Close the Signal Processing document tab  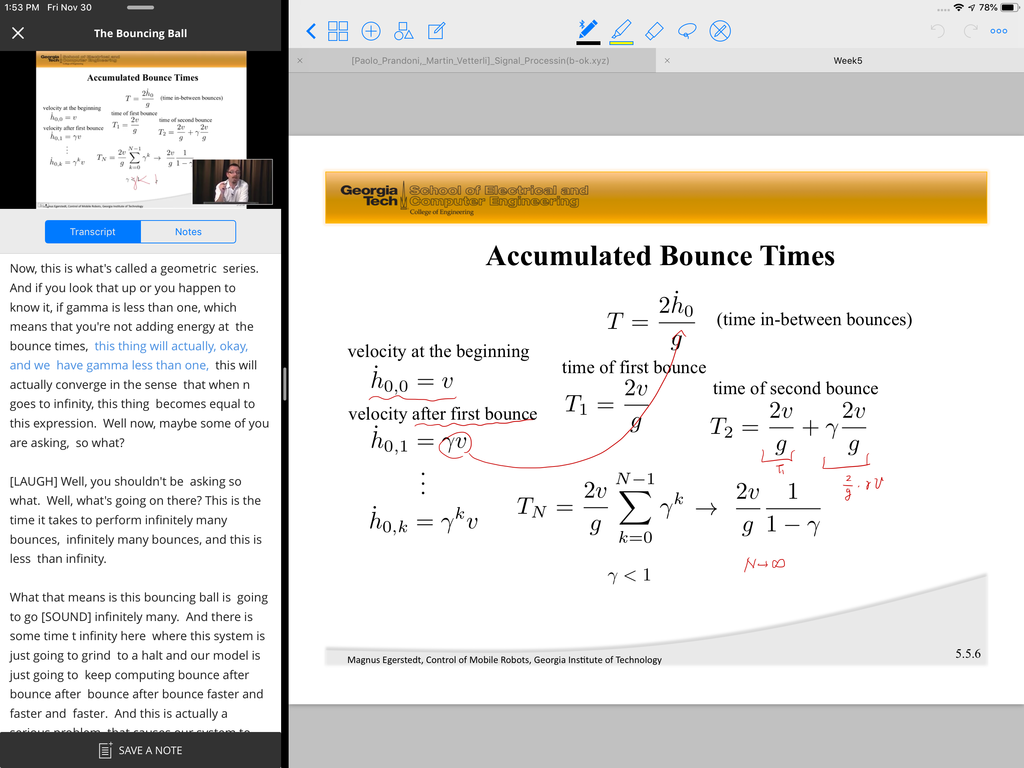(x=300, y=61)
